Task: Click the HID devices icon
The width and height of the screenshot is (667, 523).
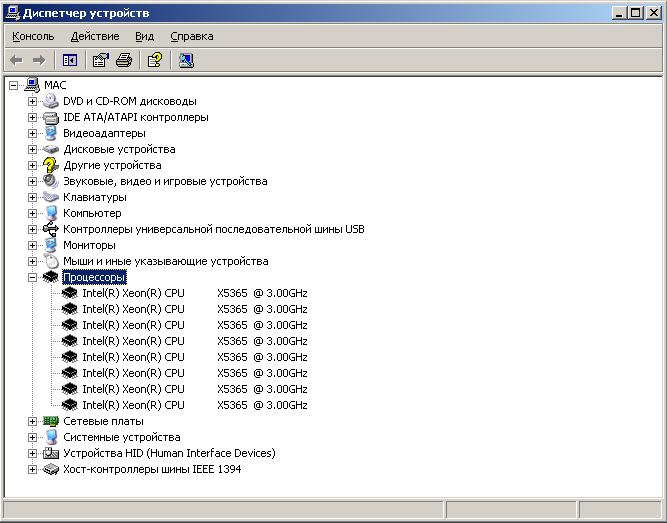Action: [51, 453]
